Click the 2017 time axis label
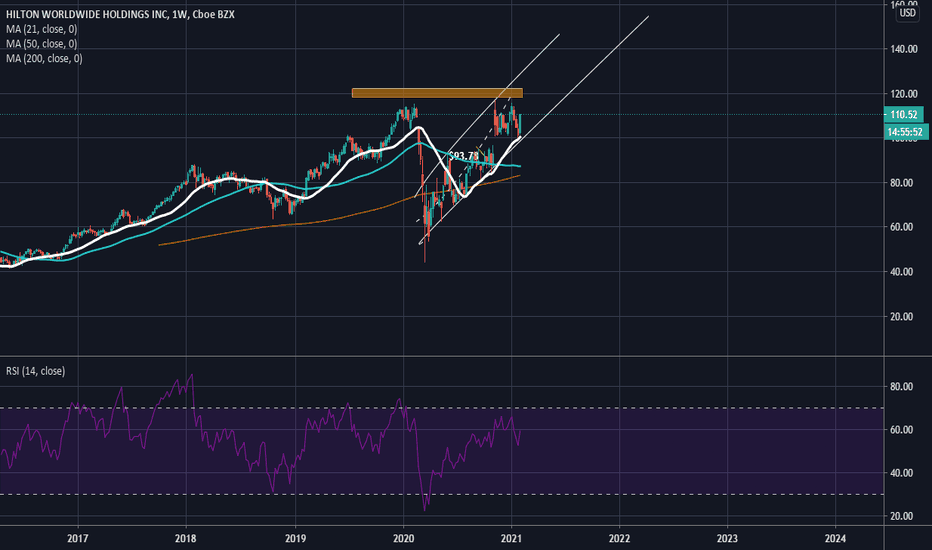The image size is (932, 550). 78,539
